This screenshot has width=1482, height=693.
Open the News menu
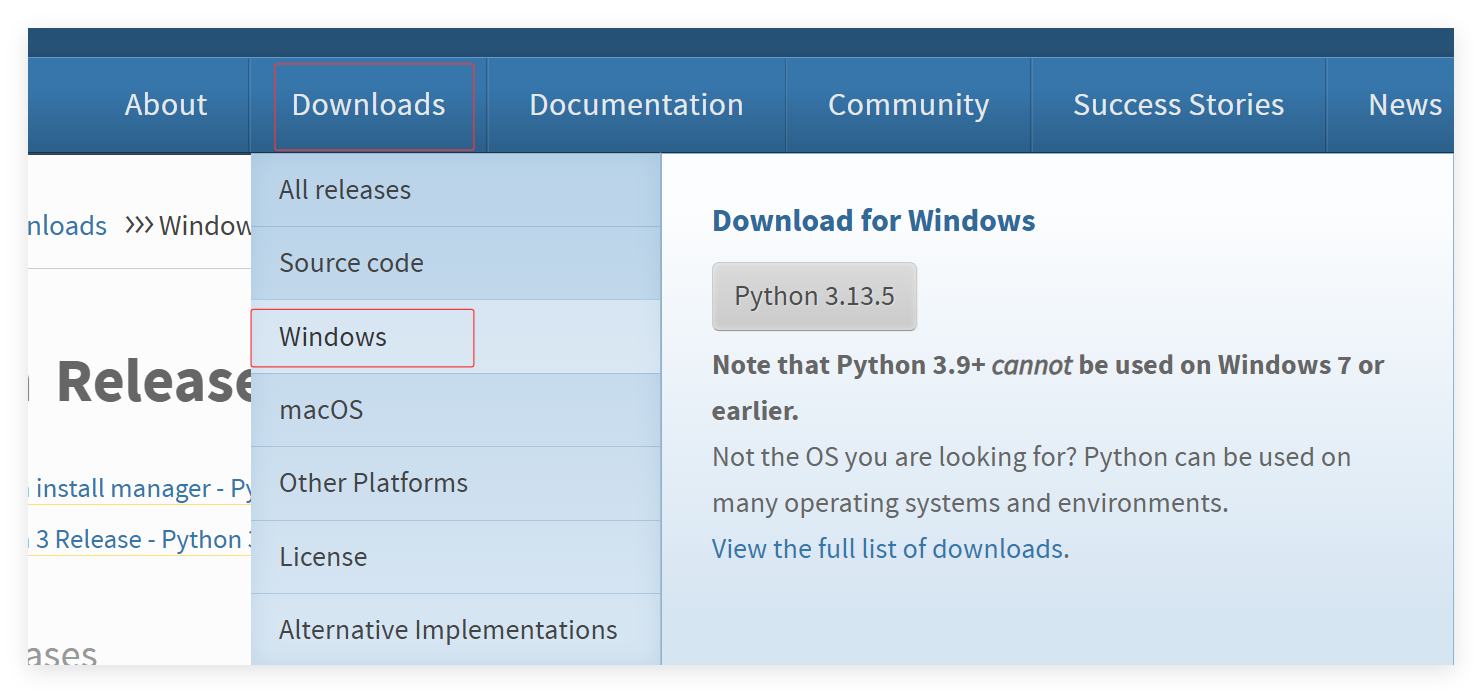(1404, 105)
